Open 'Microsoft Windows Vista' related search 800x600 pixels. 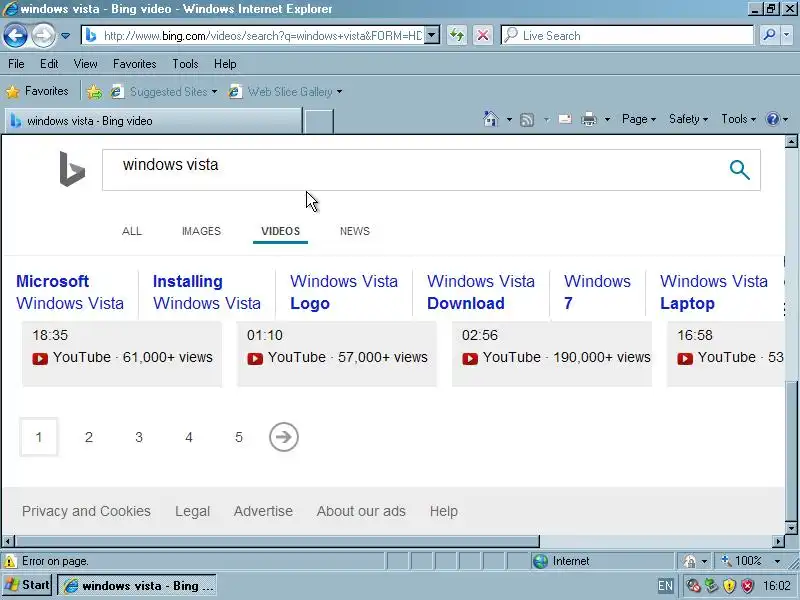tap(70, 292)
